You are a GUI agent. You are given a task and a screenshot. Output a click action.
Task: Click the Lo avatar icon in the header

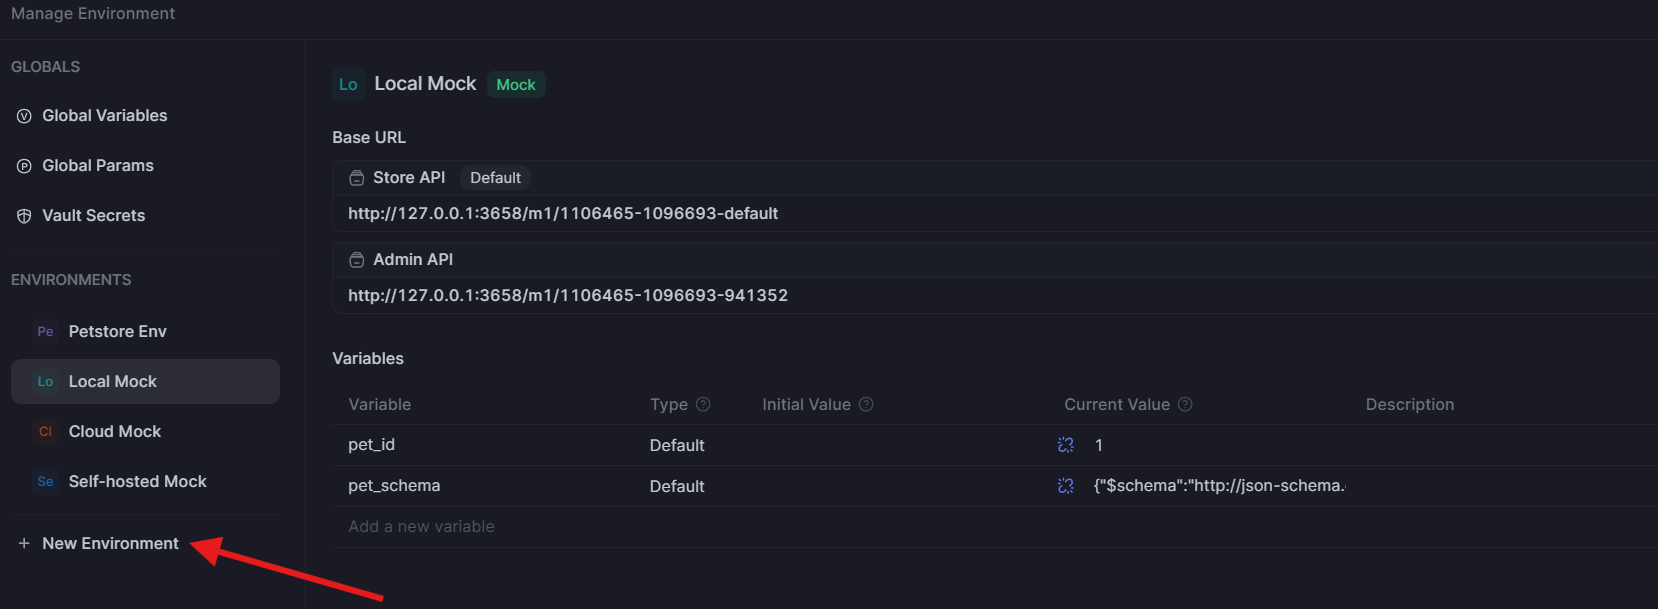[348, 85]
